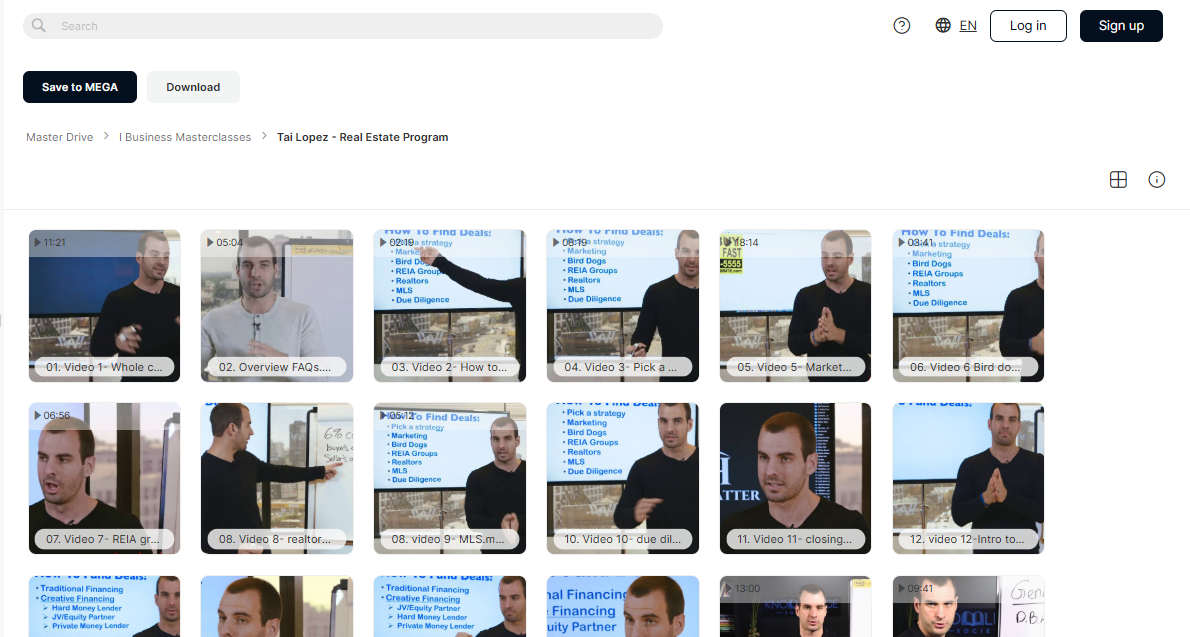Open video 01. Video 1- Whole c...
Image resolution: width=1190 pixels, height=637 pixels.
click(104, 306)
